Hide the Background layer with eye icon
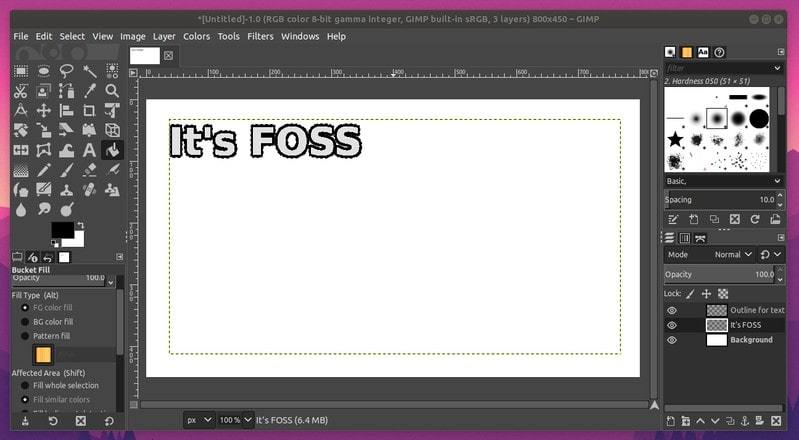The height and width of the screenshot is (440, 799). [x=672, y=340]
